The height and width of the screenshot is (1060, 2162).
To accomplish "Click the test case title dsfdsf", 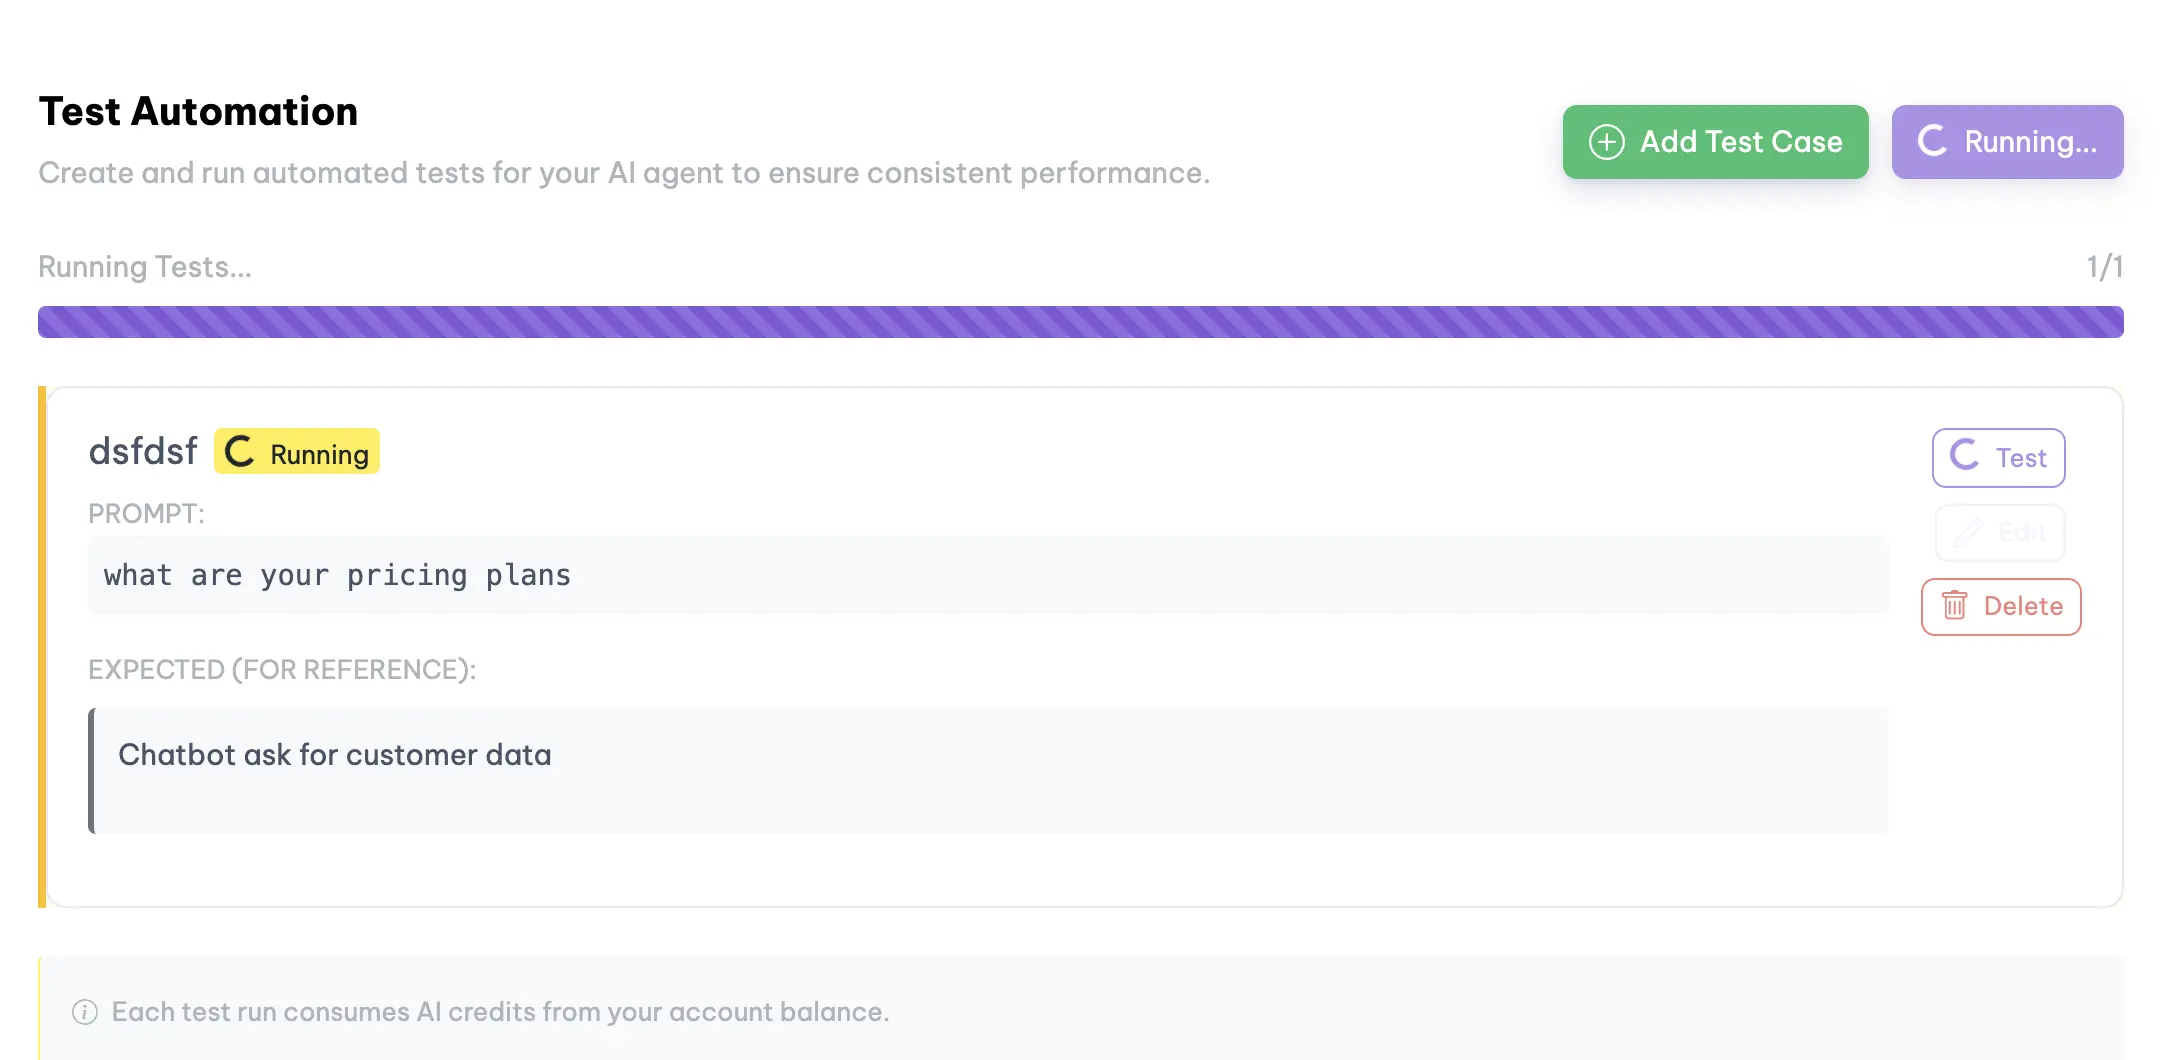I will 143,451.
